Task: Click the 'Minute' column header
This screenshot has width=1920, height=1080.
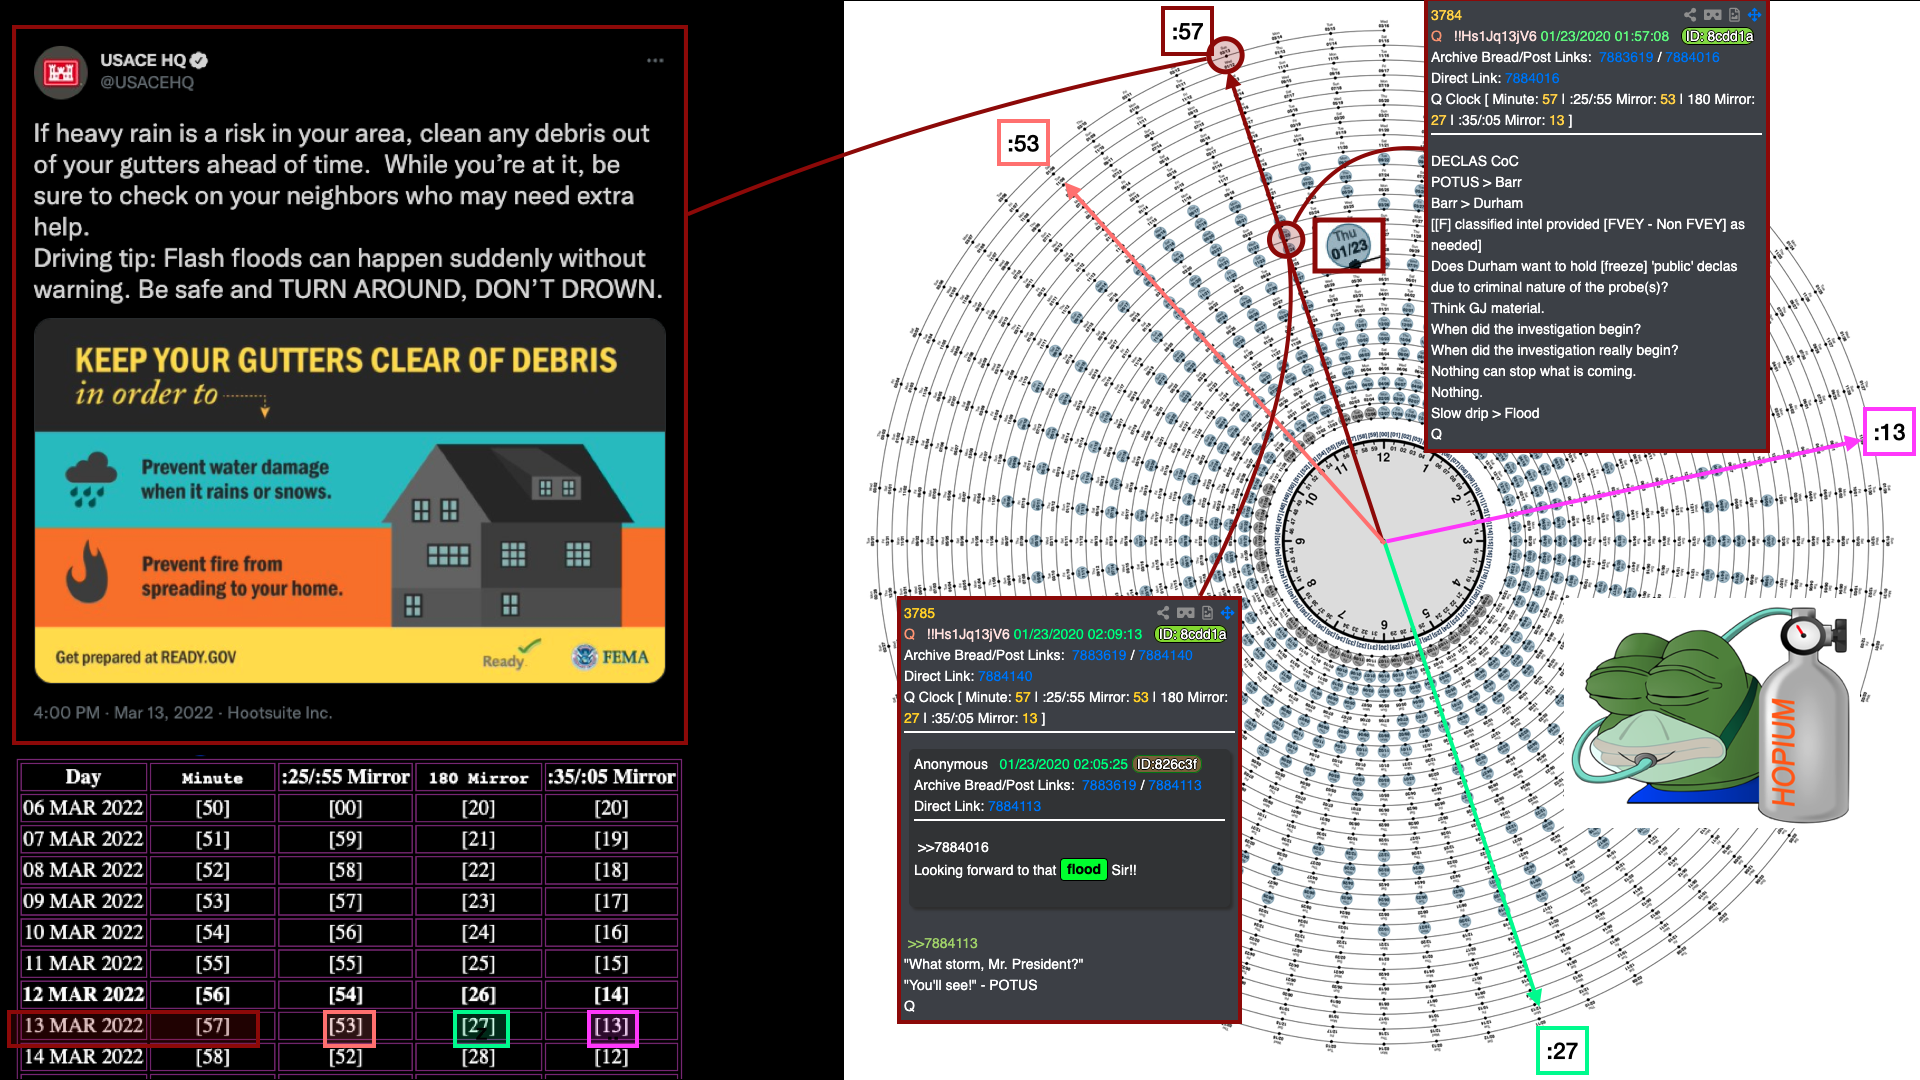Action: [212, 777]
